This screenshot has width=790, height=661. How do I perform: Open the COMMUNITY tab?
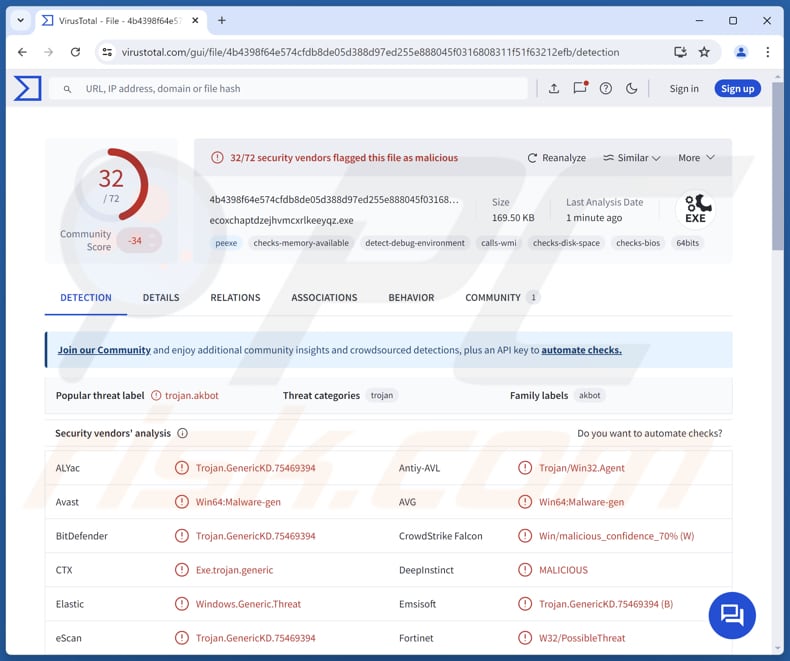click(502, 298)
